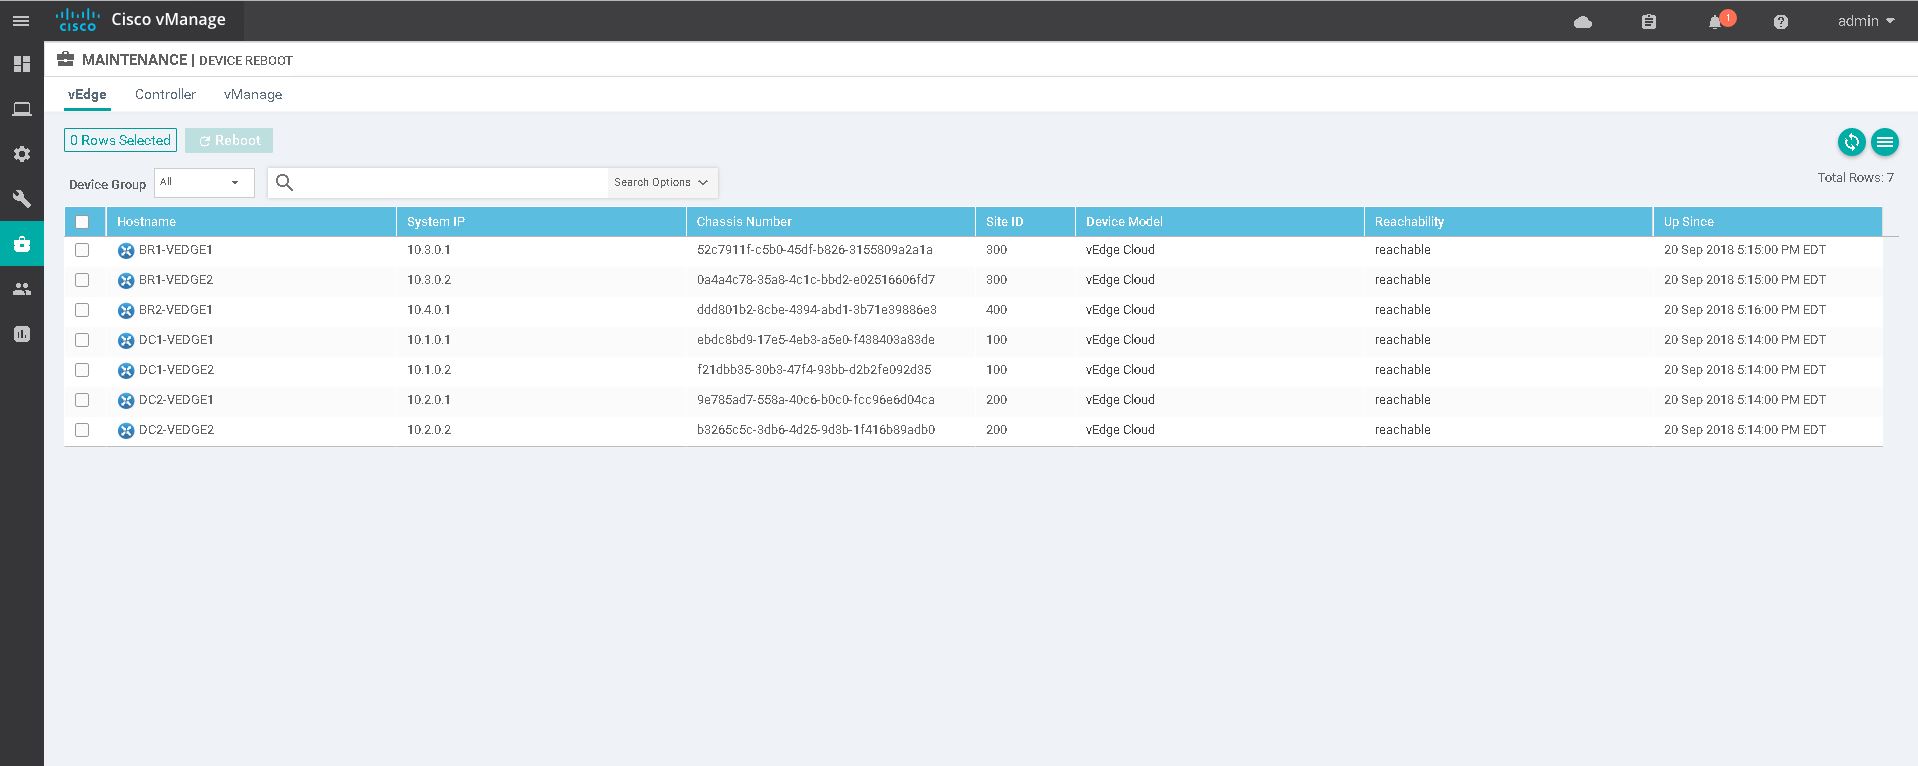Click the router icon for BR2-VEDGE1
Image resolution: width=1918 pixels, height=766 pixels.
(x=126, y=311)
